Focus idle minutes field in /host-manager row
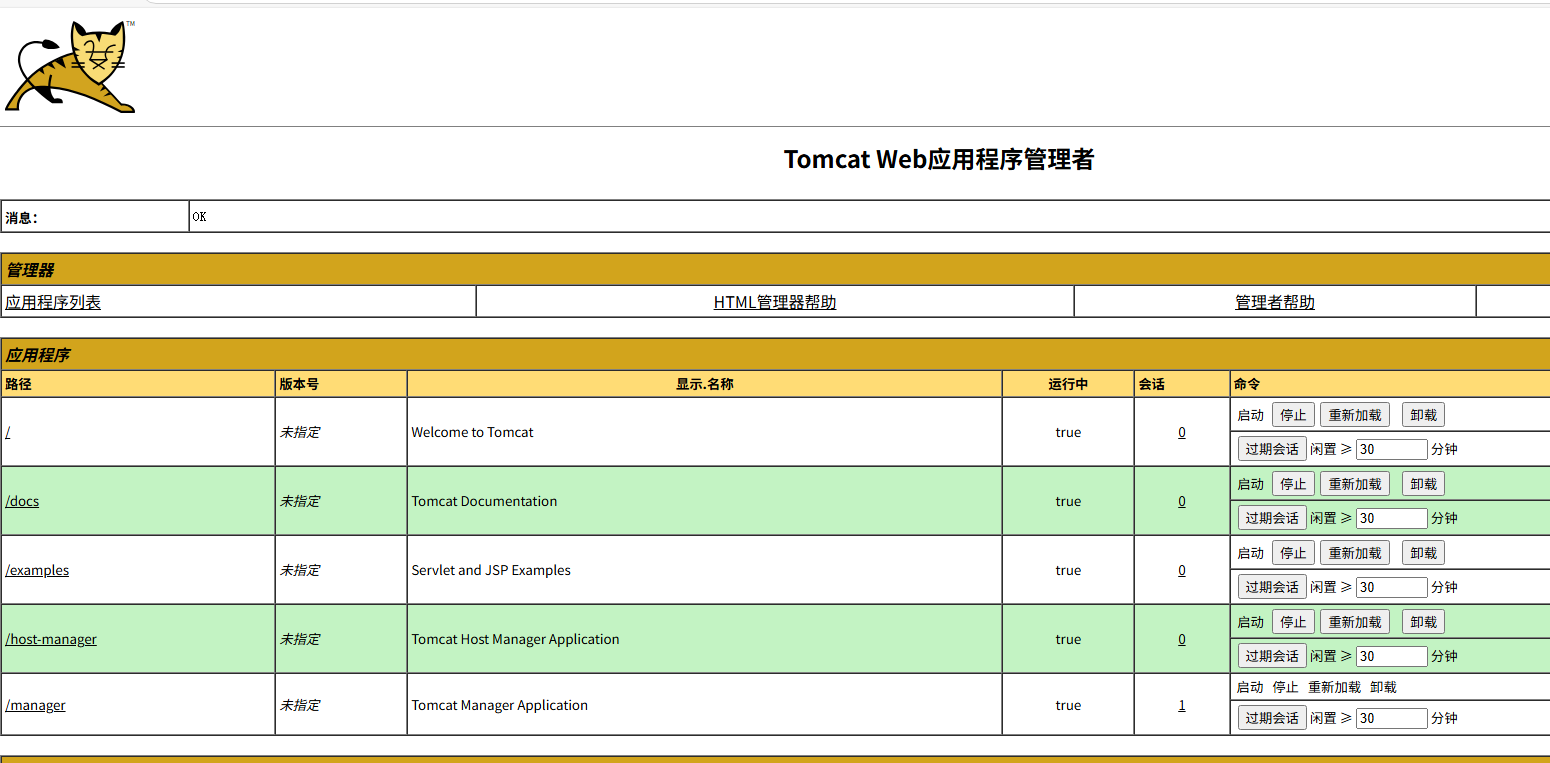The image size is (1550, 763). [x=1392, y=656]
